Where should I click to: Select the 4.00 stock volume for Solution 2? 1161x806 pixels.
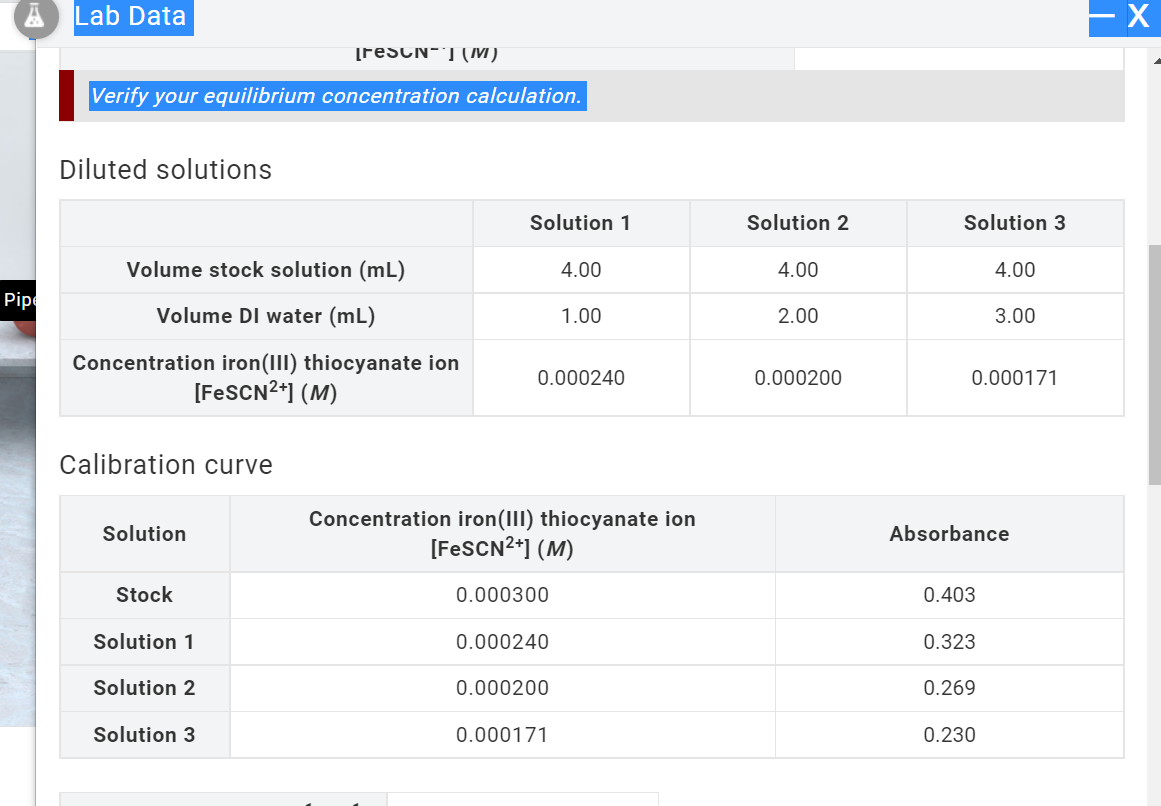click(797, 269)
